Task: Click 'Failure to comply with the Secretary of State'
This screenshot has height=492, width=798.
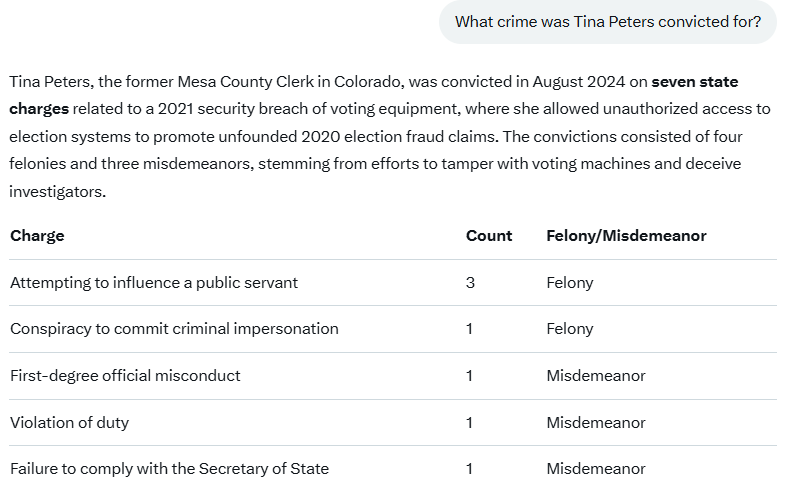Action: click(169, 469)
